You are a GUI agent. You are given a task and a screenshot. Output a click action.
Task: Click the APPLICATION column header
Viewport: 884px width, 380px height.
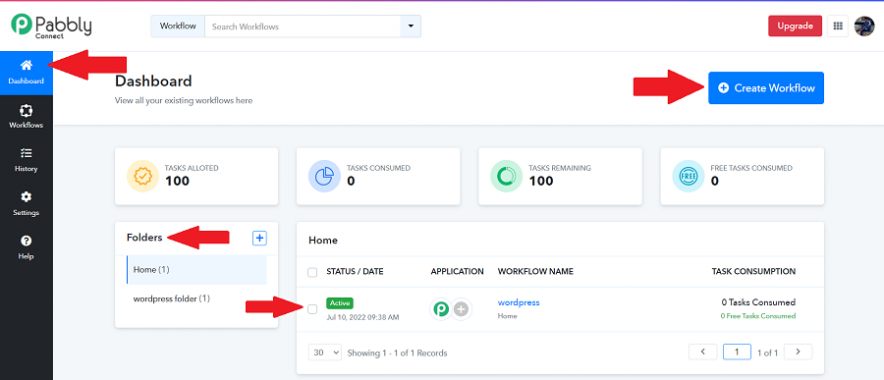click(x=457, y=272)
